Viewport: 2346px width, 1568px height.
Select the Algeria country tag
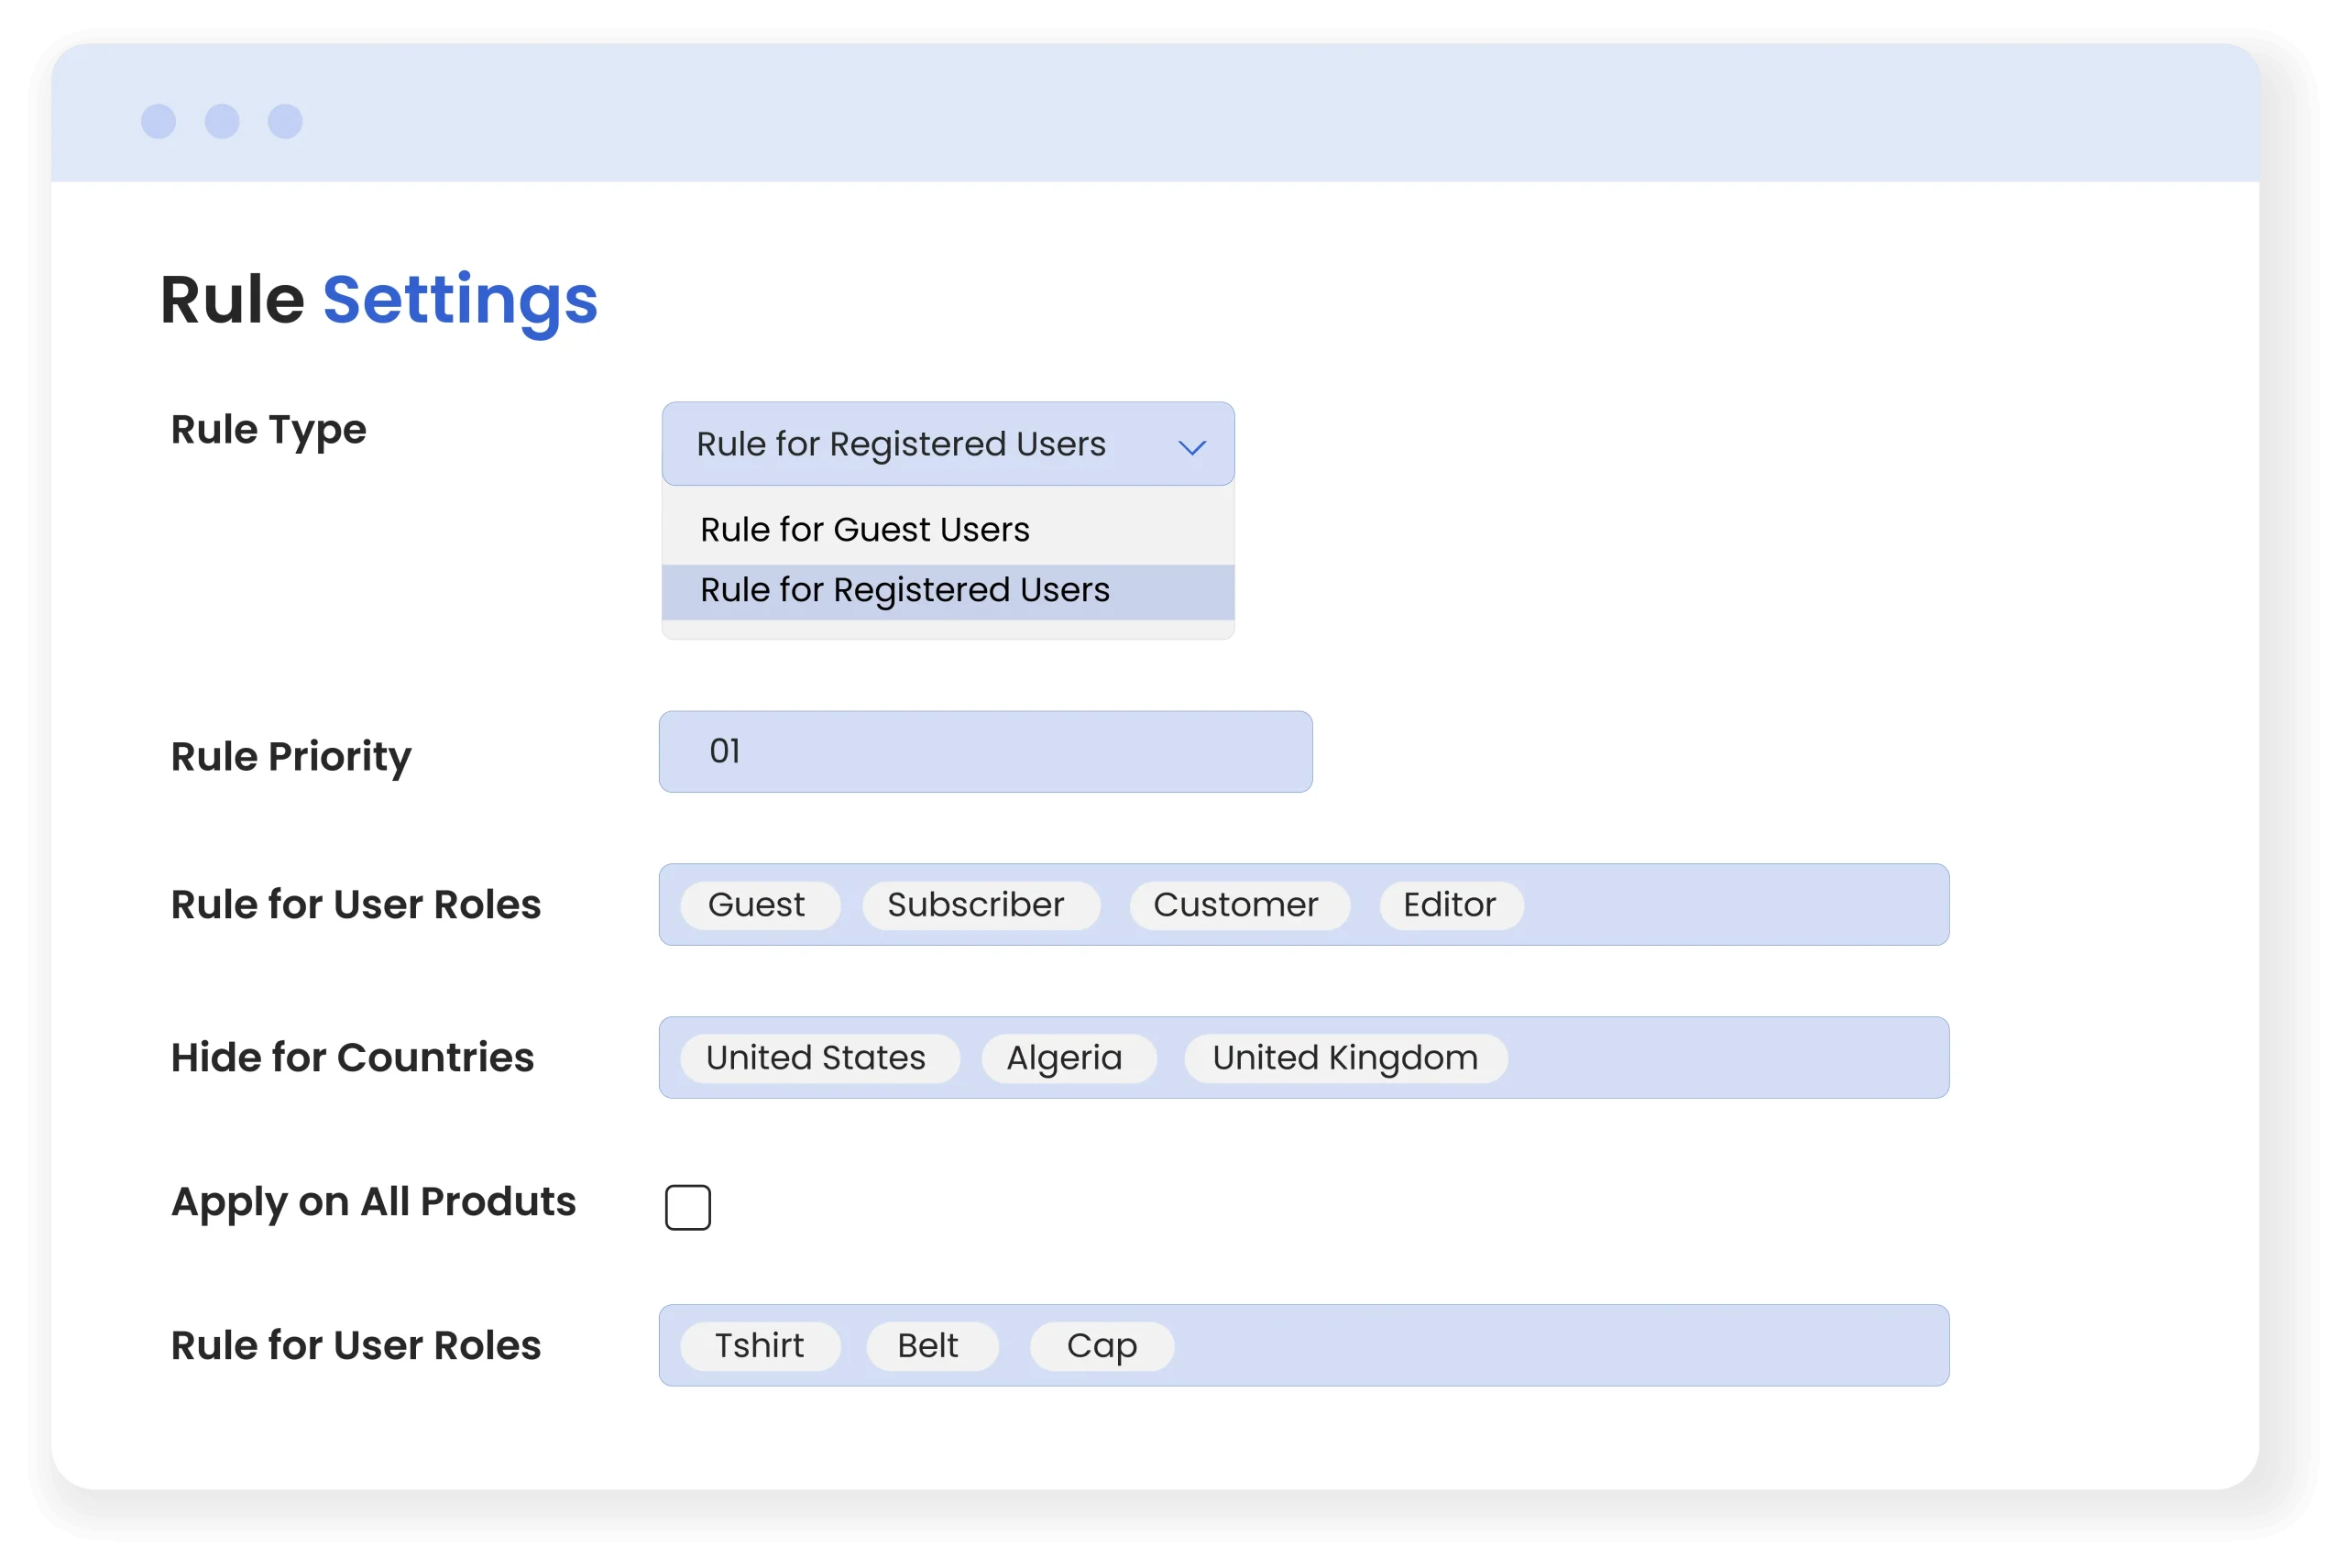coord(1066,1058)
